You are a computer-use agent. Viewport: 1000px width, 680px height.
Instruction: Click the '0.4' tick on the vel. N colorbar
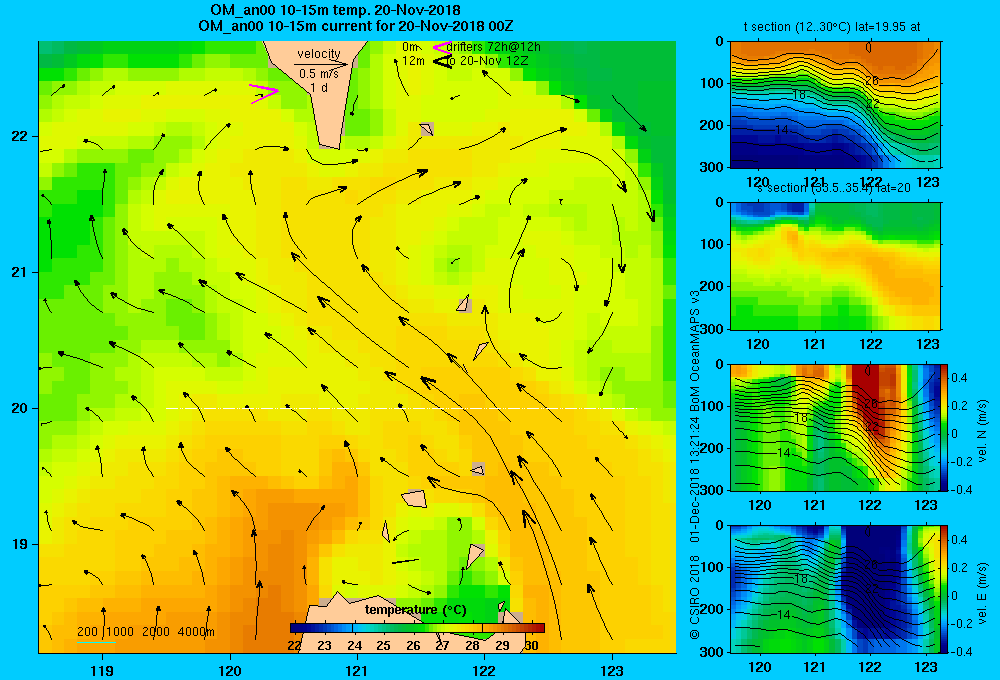[x=960, y=378]
